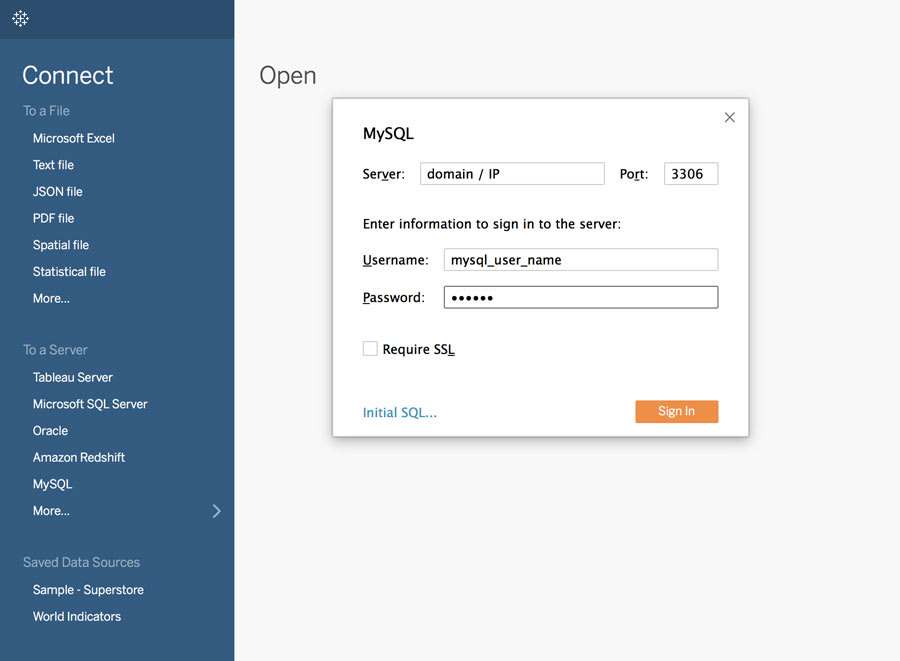This screenshot has width=900, height=661.
Task: Choose Text file connector
Action: [53, 165]
